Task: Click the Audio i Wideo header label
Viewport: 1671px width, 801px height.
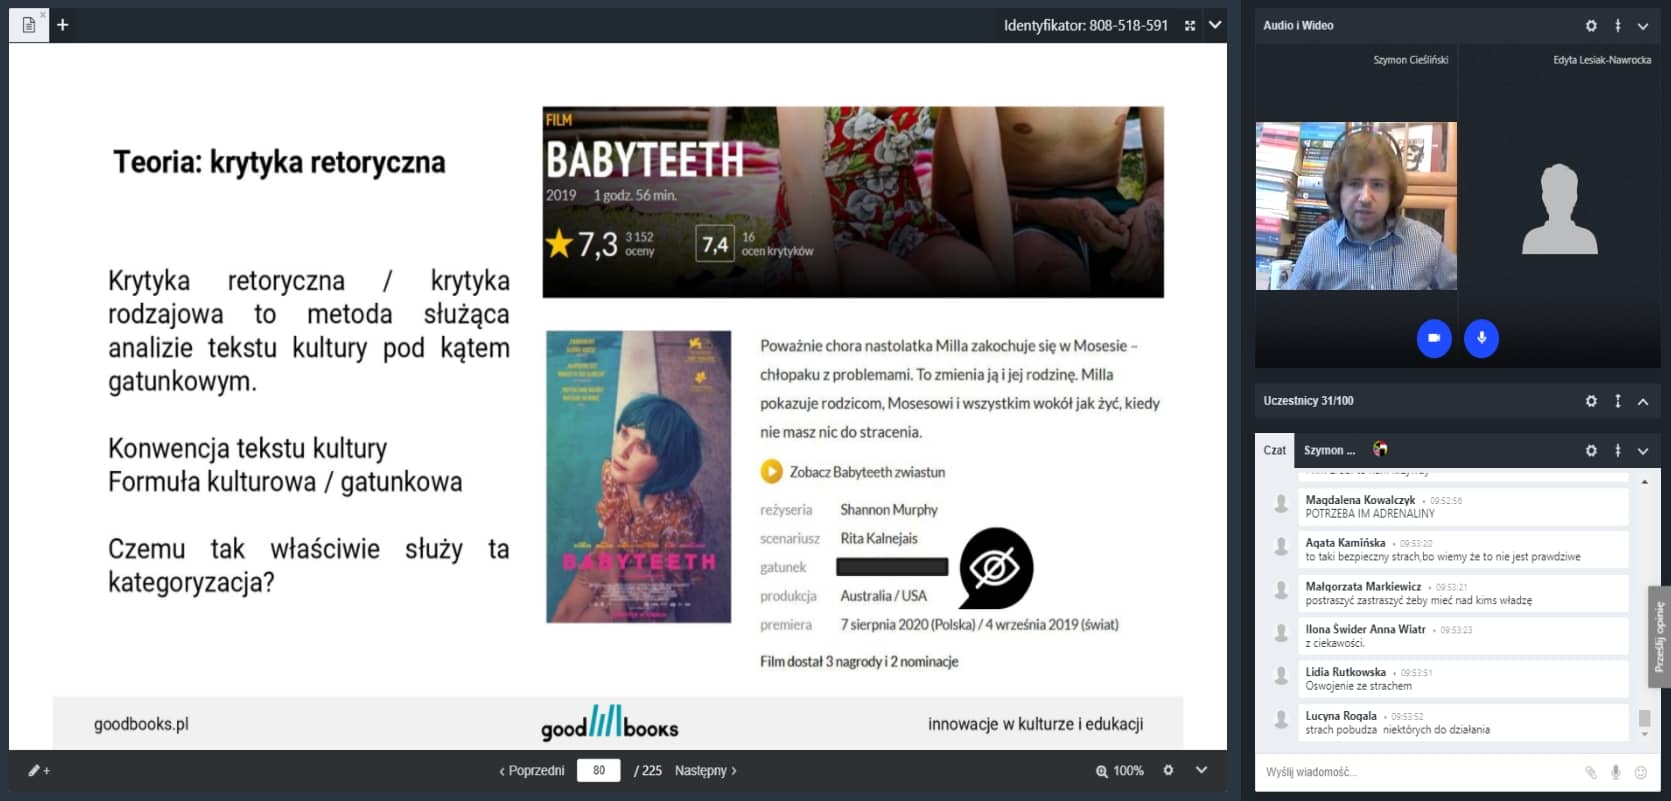Action: 1298,26
